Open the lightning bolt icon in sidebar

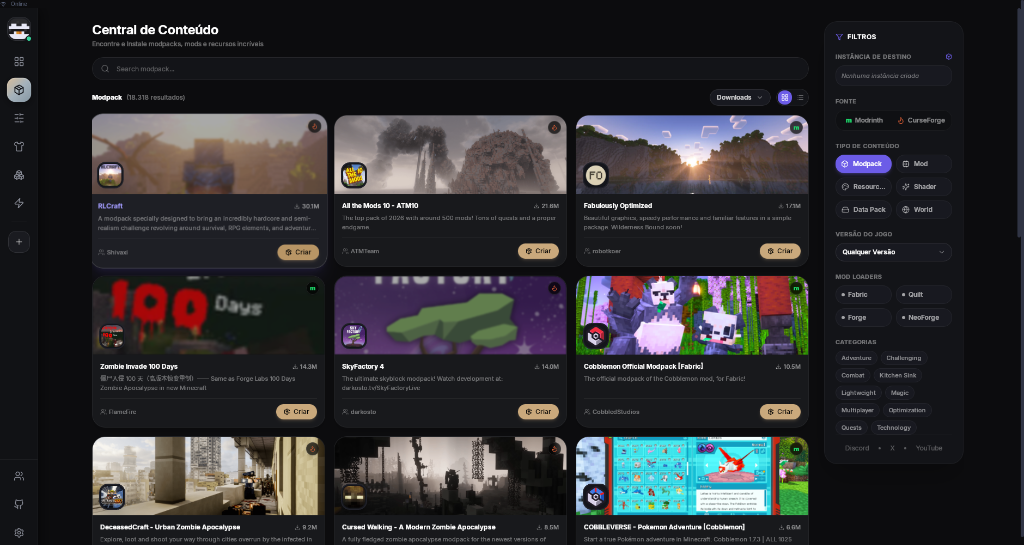point(19,203)
